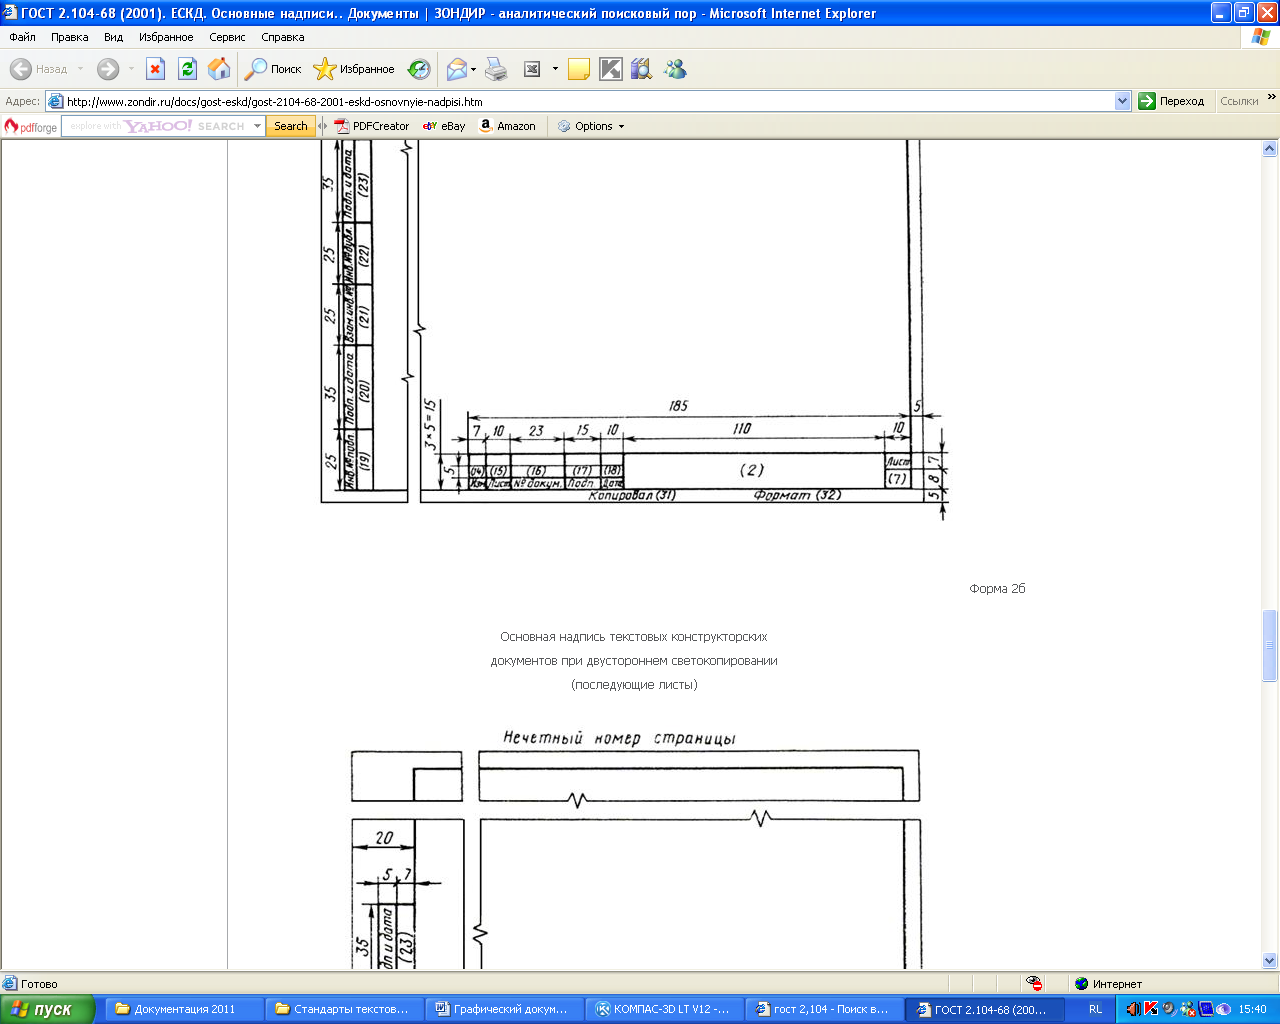
Task: Open the Amazon toolbar link
Action: pos(507,126)
